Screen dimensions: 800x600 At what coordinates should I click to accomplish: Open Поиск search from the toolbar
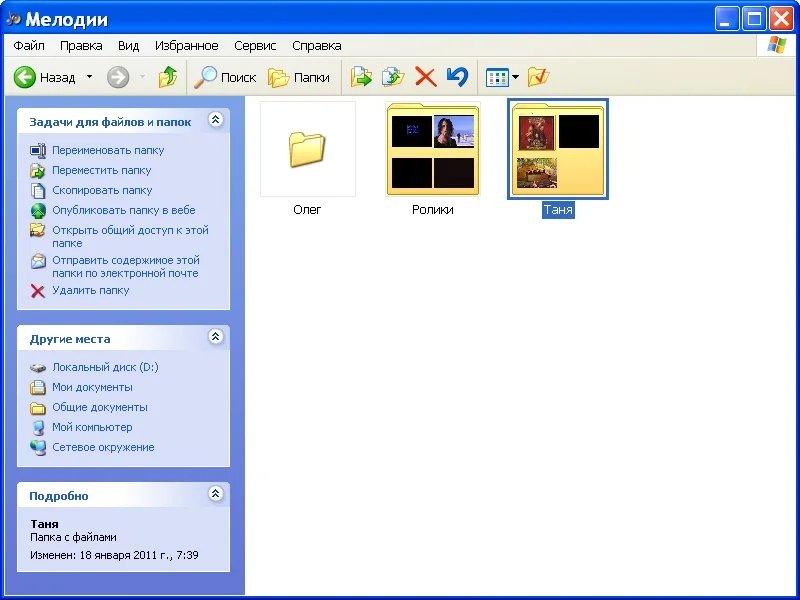pyautogui.click(x=226, y=77)
